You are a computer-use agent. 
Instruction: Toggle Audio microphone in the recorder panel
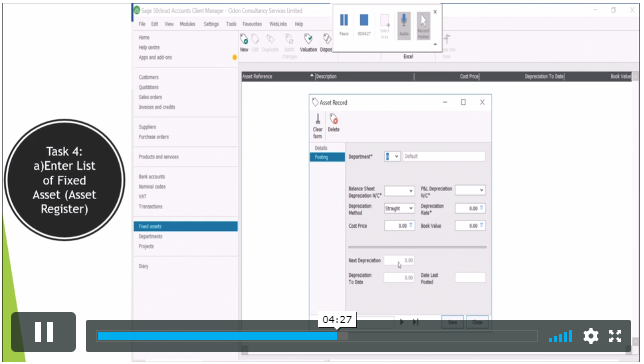tap(404, 25)
